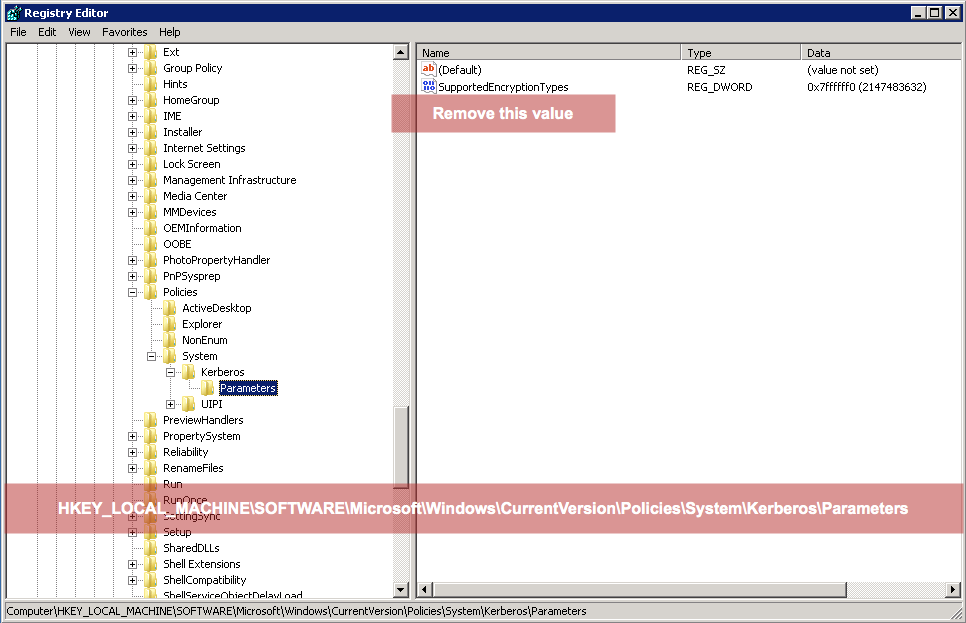
Task: Click the Ext folder icon
Action: pyautogui.click(x=151, y=52)
